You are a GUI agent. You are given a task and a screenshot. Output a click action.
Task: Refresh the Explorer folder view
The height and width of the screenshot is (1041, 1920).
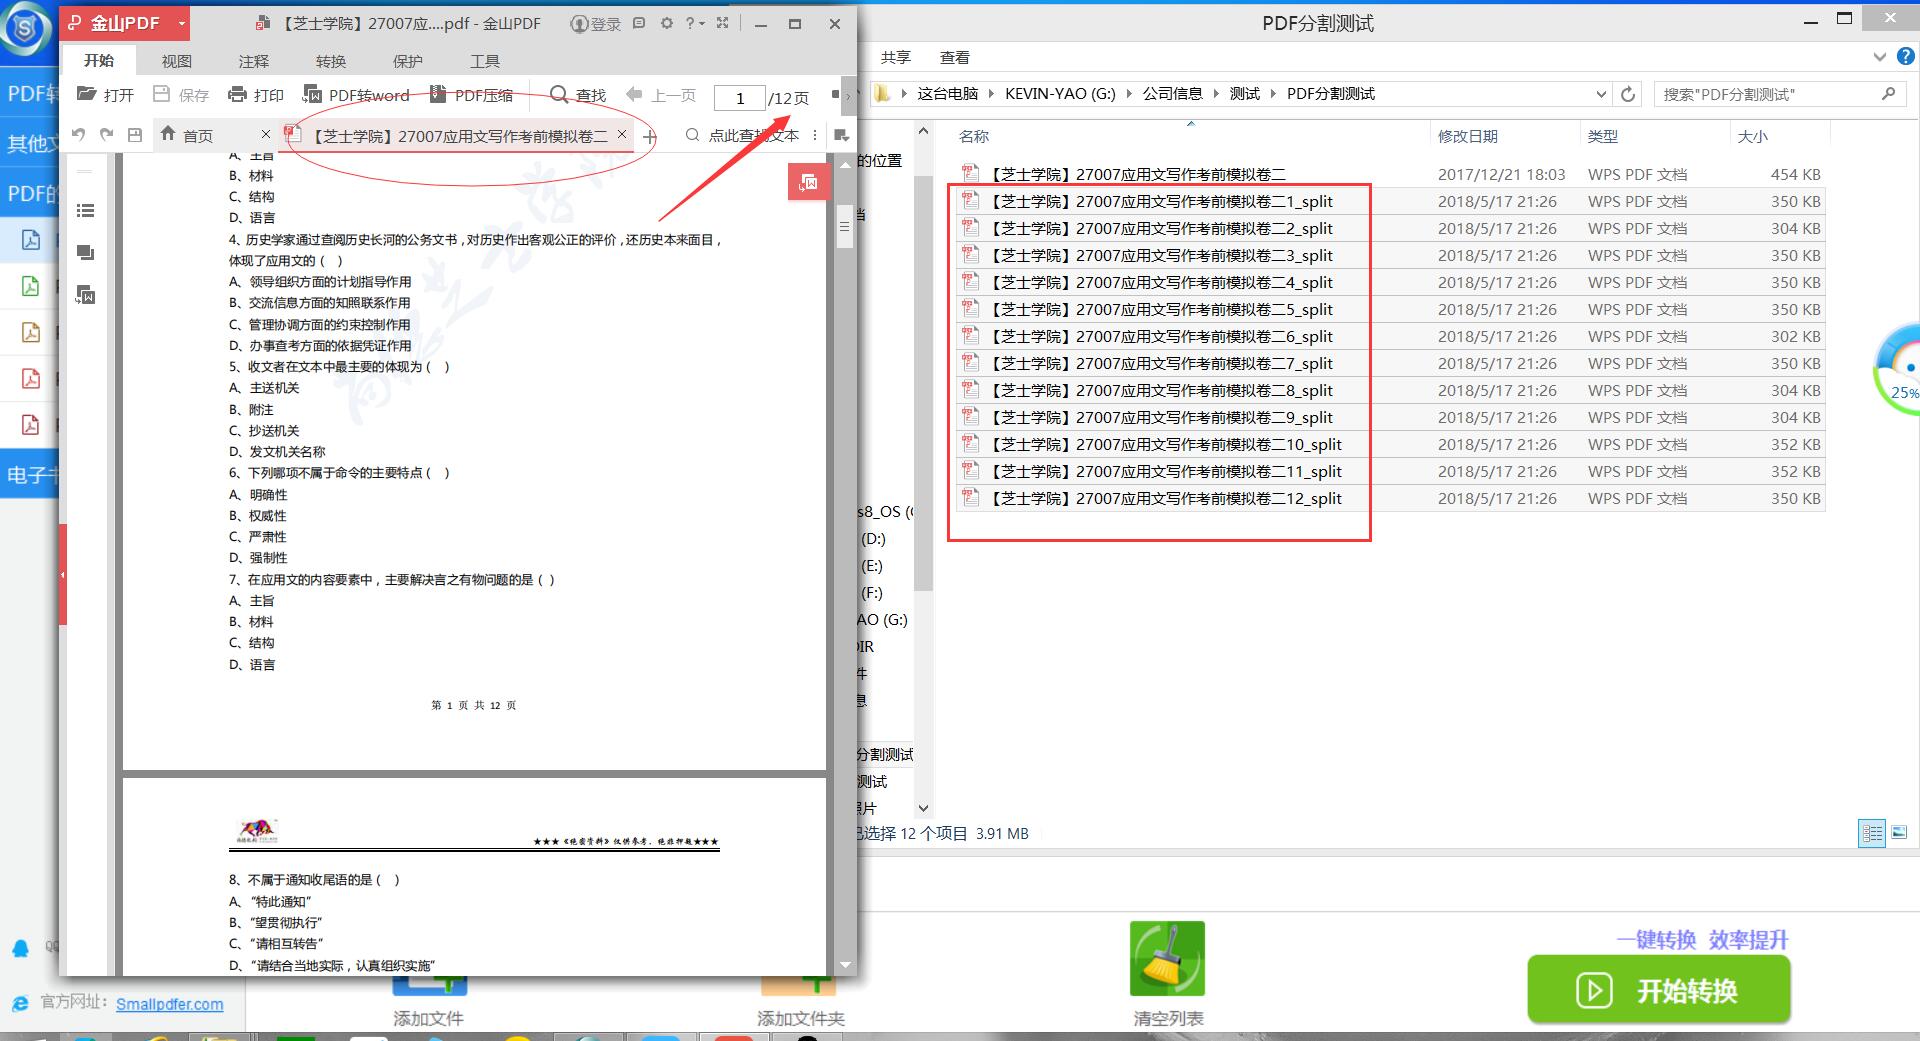coord(1628,94)
